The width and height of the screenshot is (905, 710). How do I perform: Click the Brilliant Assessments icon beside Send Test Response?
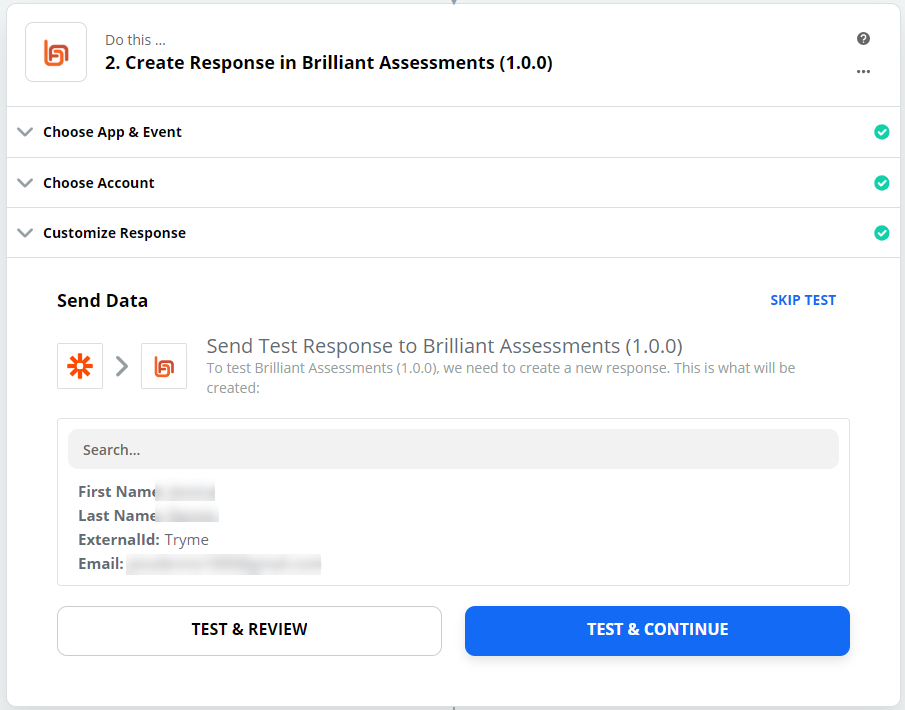point(164,366)
